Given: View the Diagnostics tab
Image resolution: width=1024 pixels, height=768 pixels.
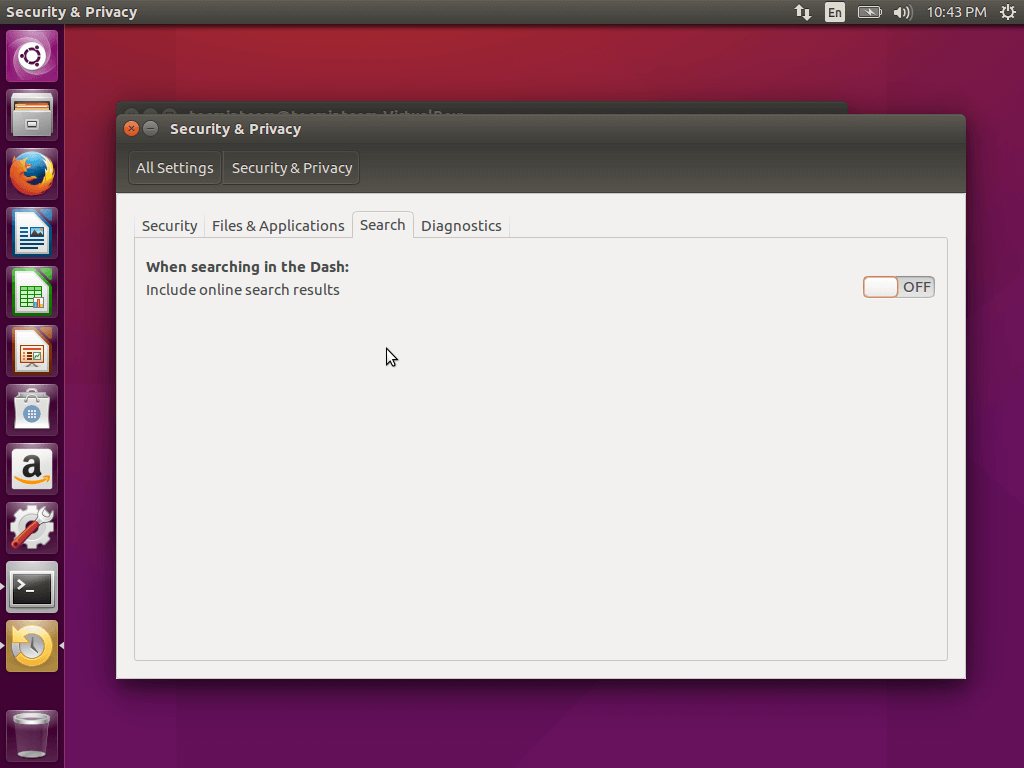Looking at the screenshot, I should point(461,225).
